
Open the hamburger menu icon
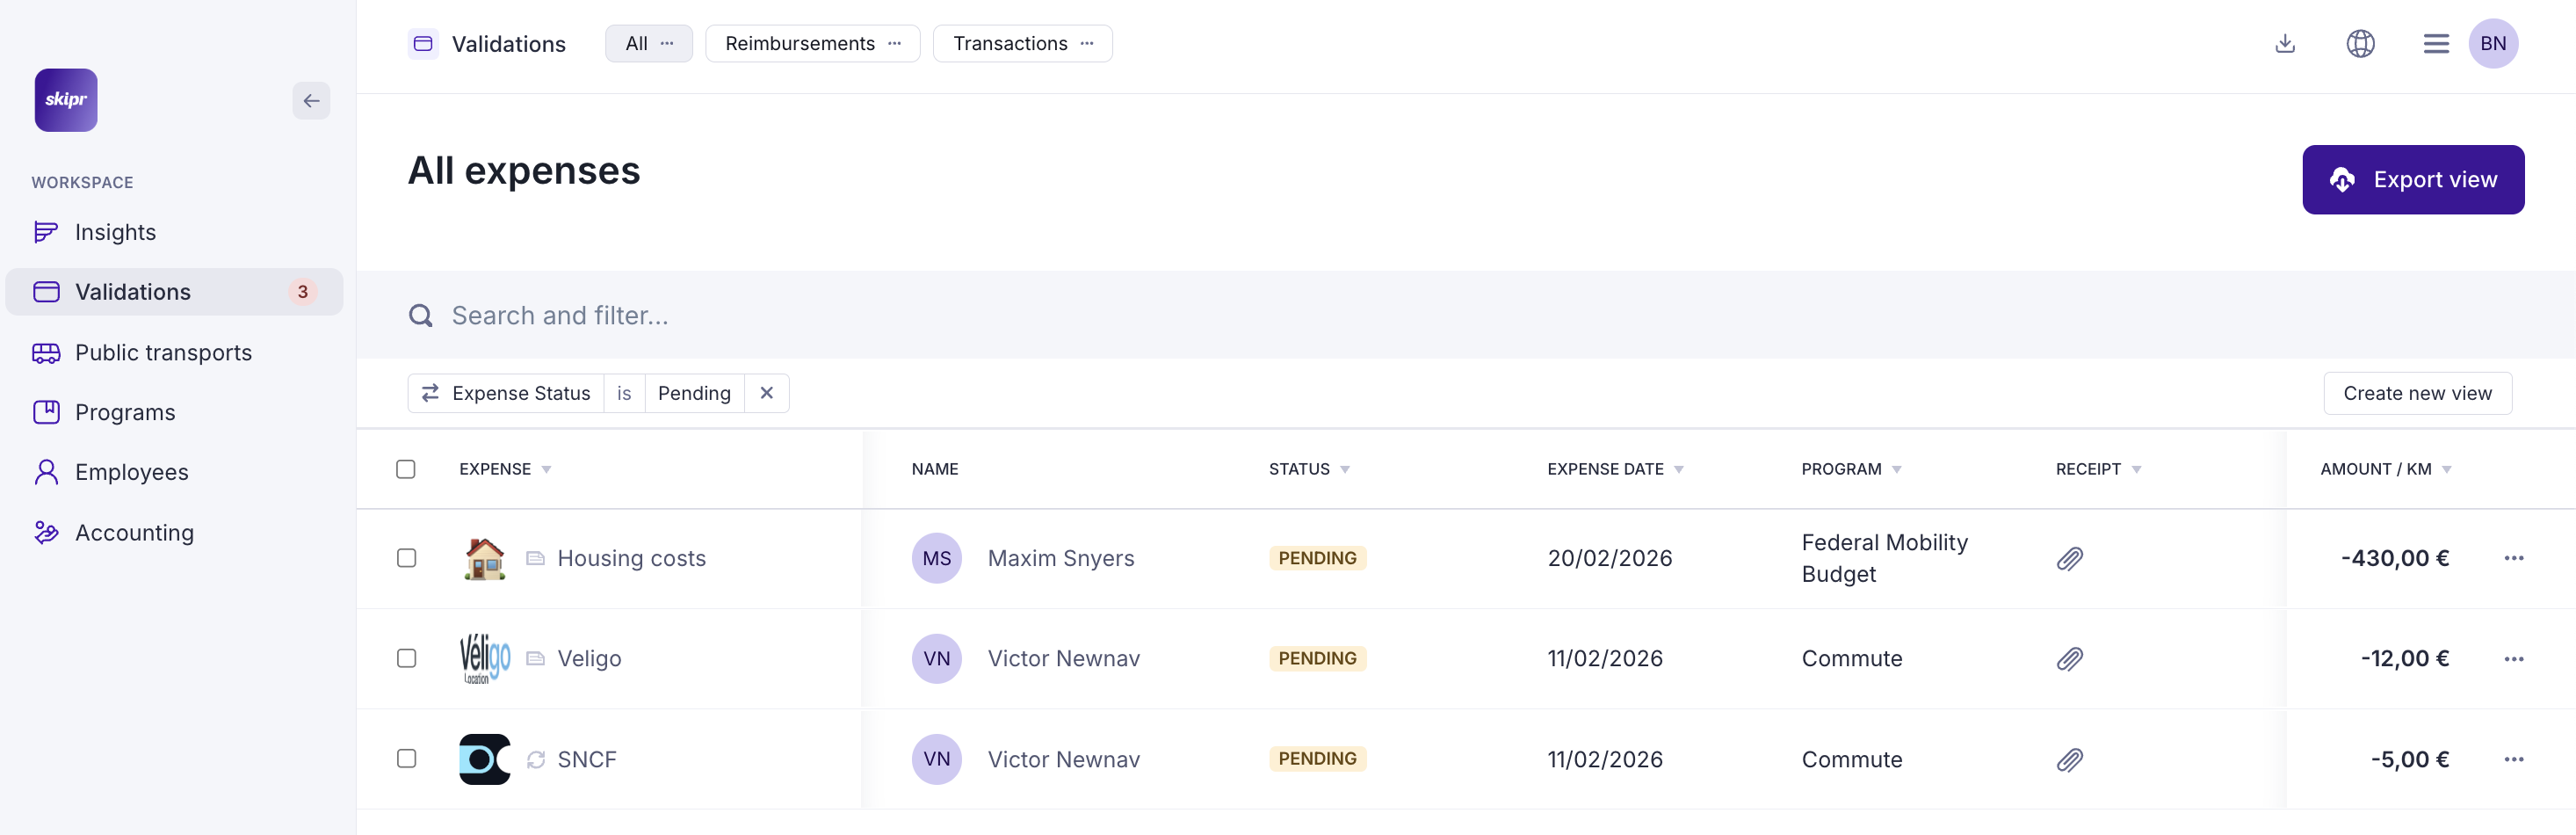coord(2435,44)
